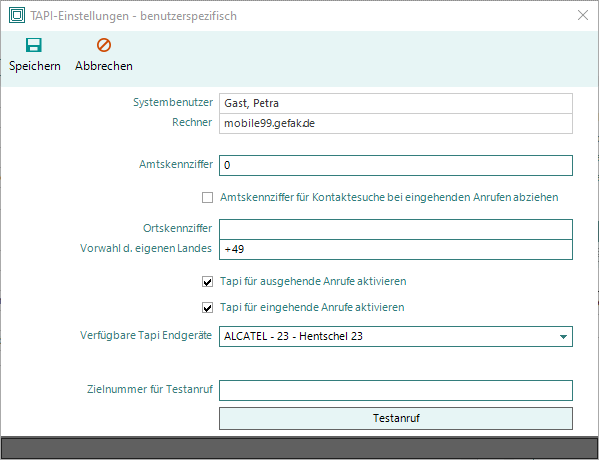Start a test call with Testanruf button
Viewport: 599px width, 460px height.
click(396, 418)
